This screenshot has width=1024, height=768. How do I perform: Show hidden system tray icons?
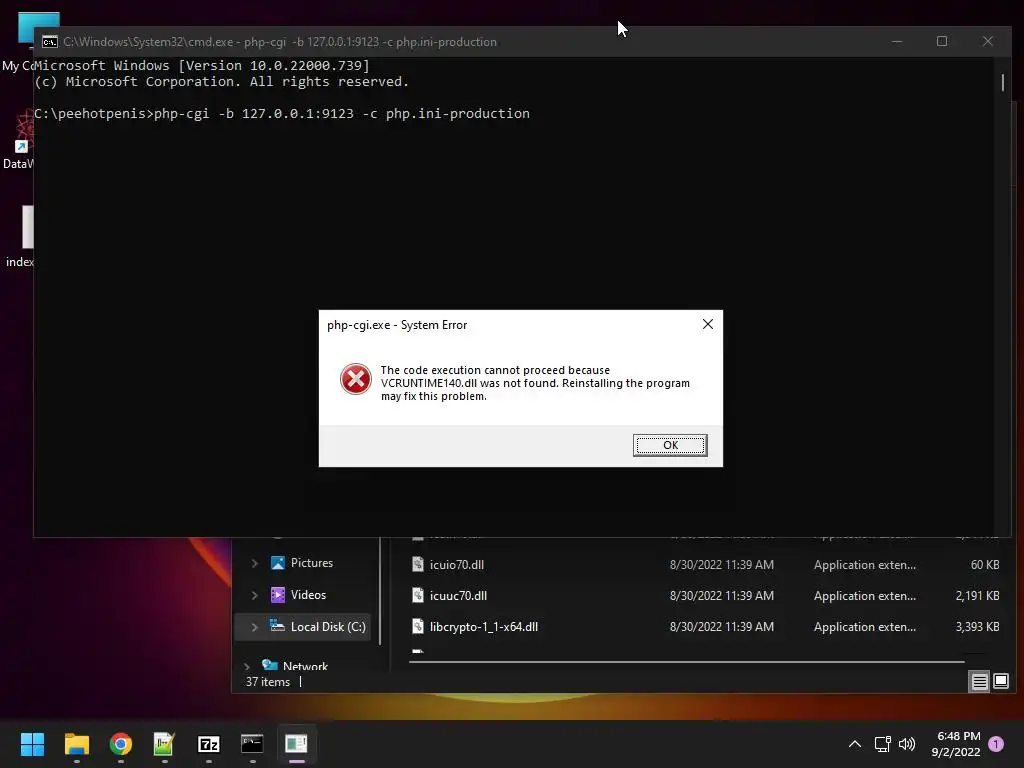click(854, 744)
